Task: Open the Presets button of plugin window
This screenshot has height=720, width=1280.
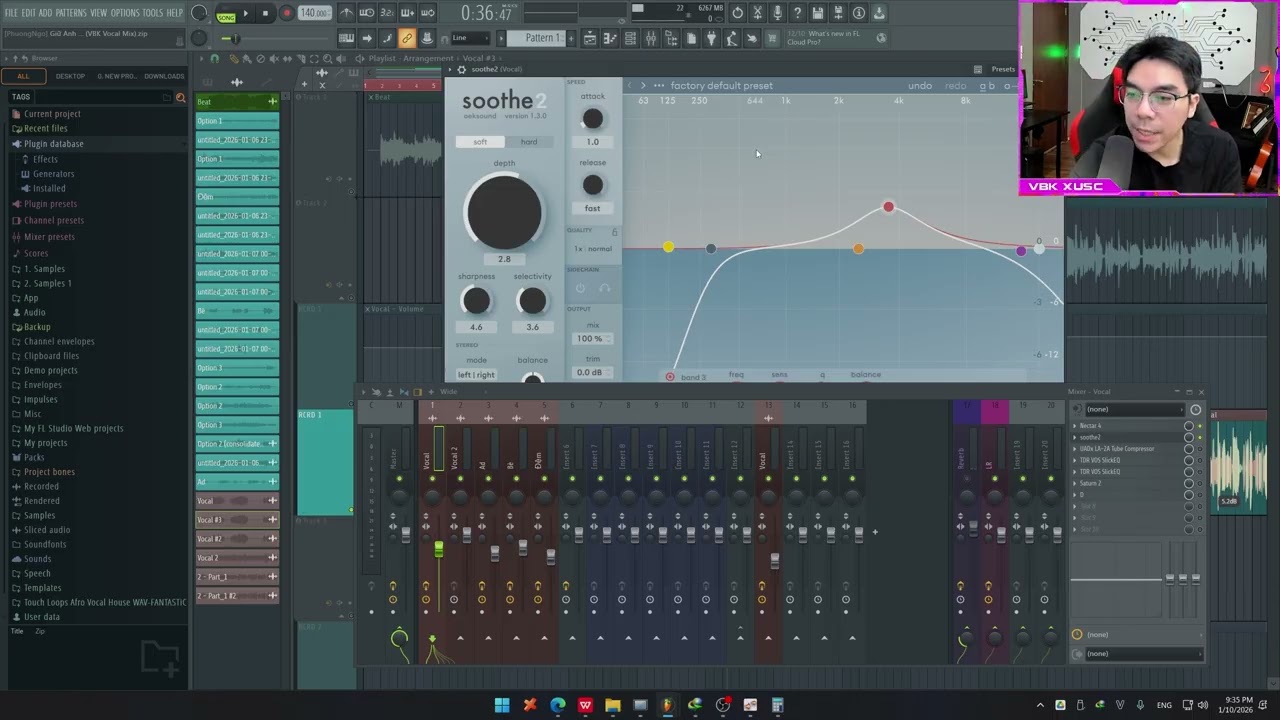Action: (x=1002, y=69)
